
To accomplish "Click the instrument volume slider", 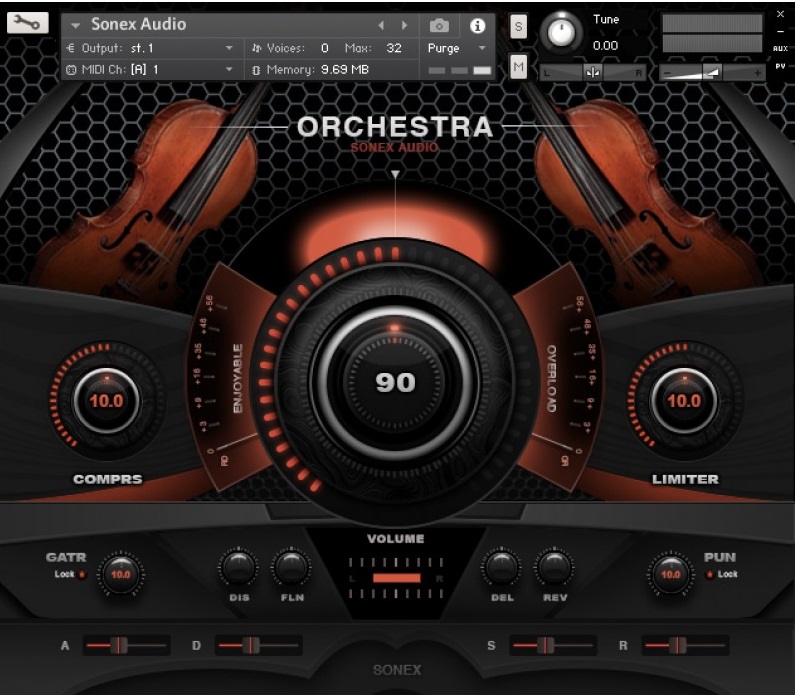I will click(712, 73).
